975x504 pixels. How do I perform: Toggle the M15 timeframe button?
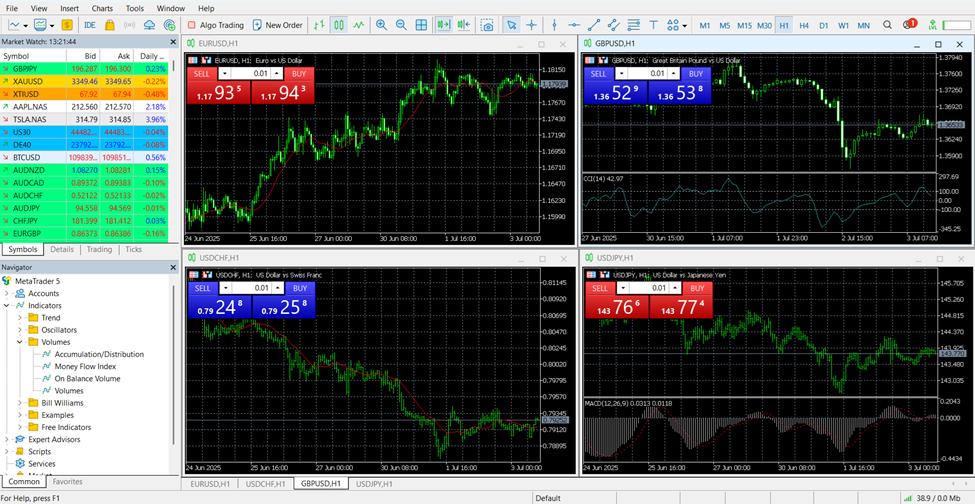tap(744, 25)
